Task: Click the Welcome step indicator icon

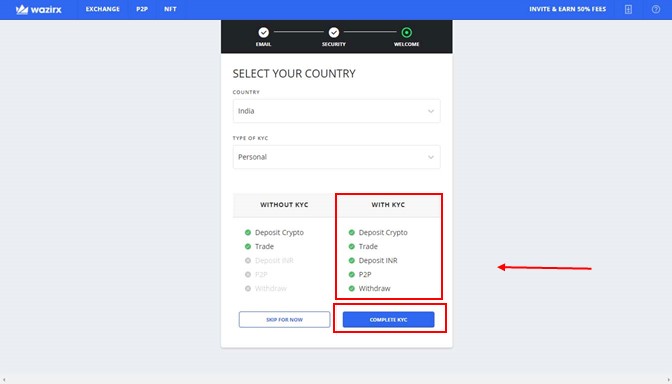Action: (x=406, y=33)
